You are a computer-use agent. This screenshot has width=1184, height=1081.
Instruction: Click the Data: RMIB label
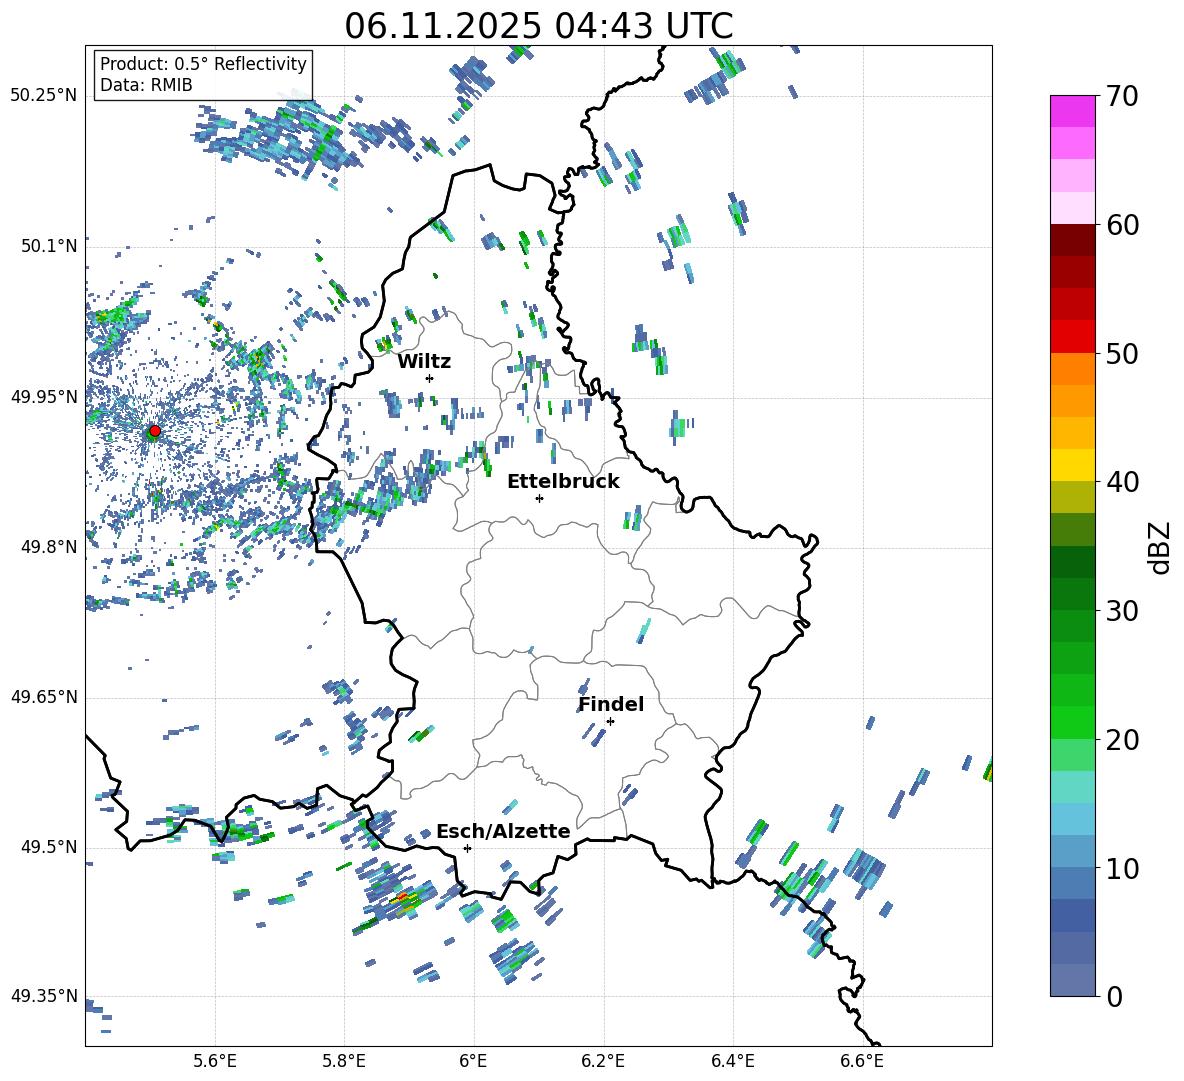[x=146, y=85]
